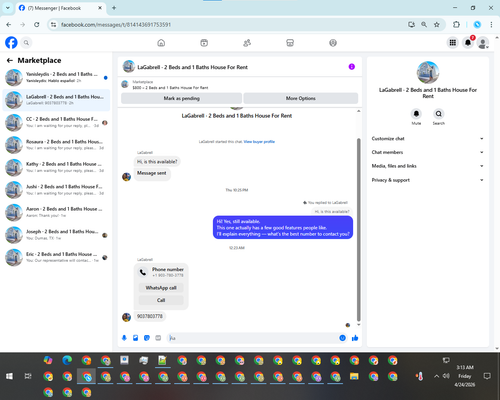Viewport: 500px width, 400px height.
Task: Send a thumbs-up like
Action: [355, 338]
